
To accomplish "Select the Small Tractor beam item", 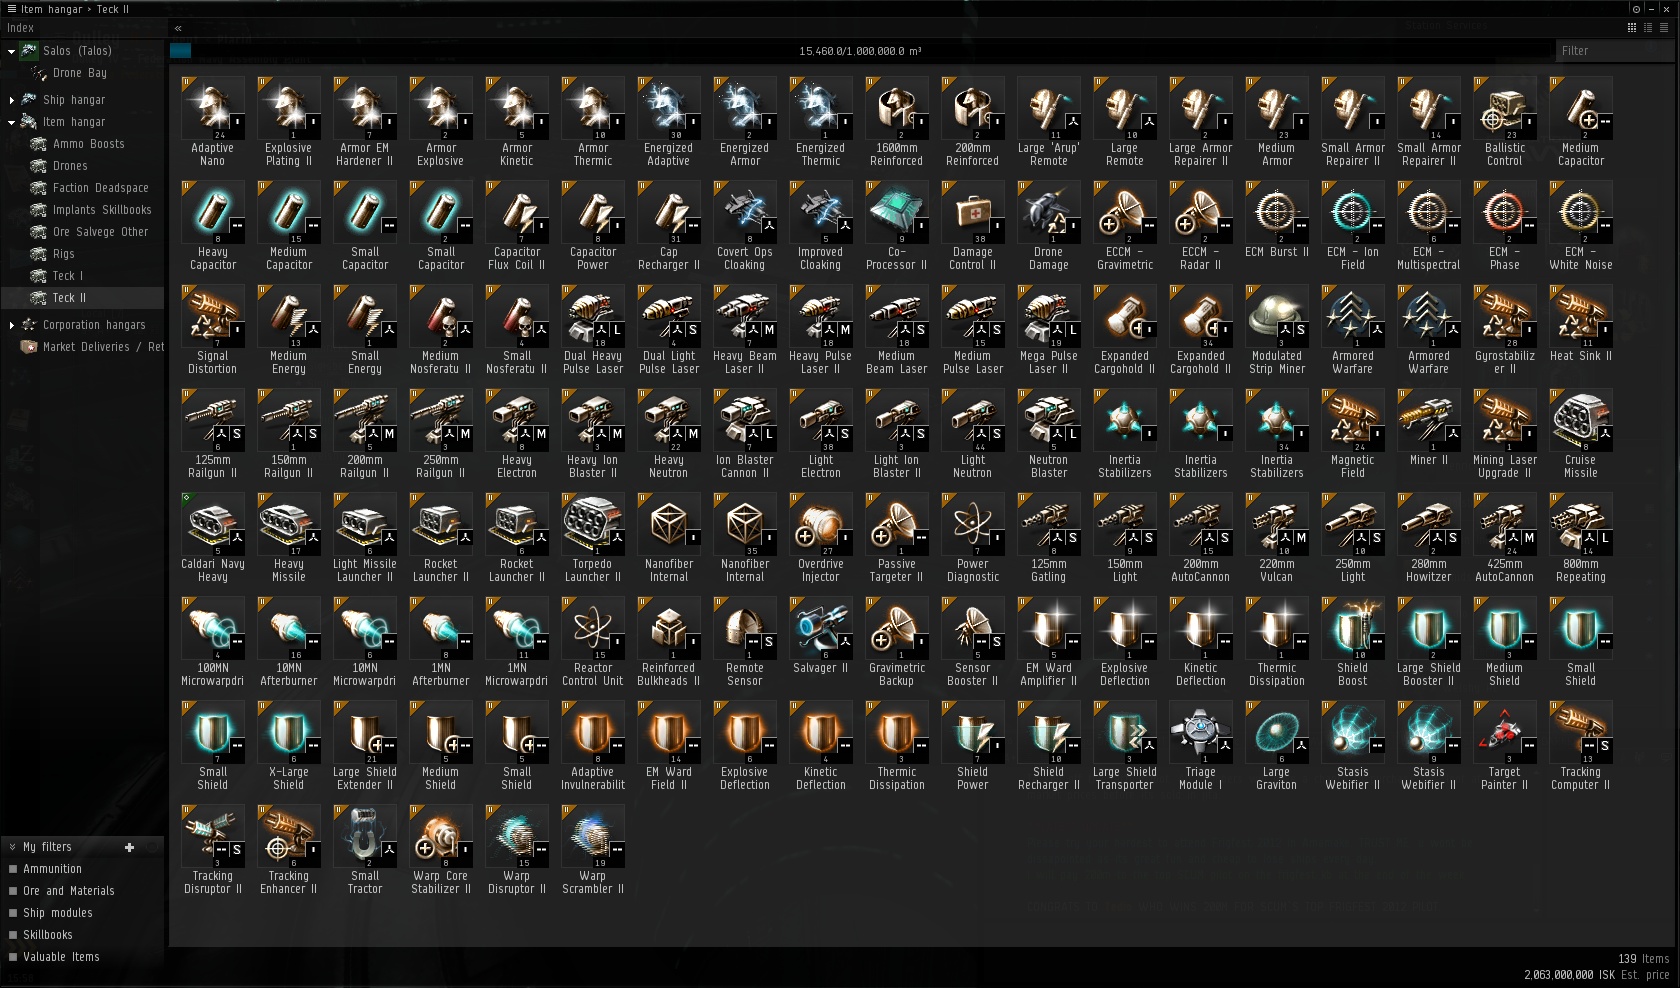I will tap(365, 837).
